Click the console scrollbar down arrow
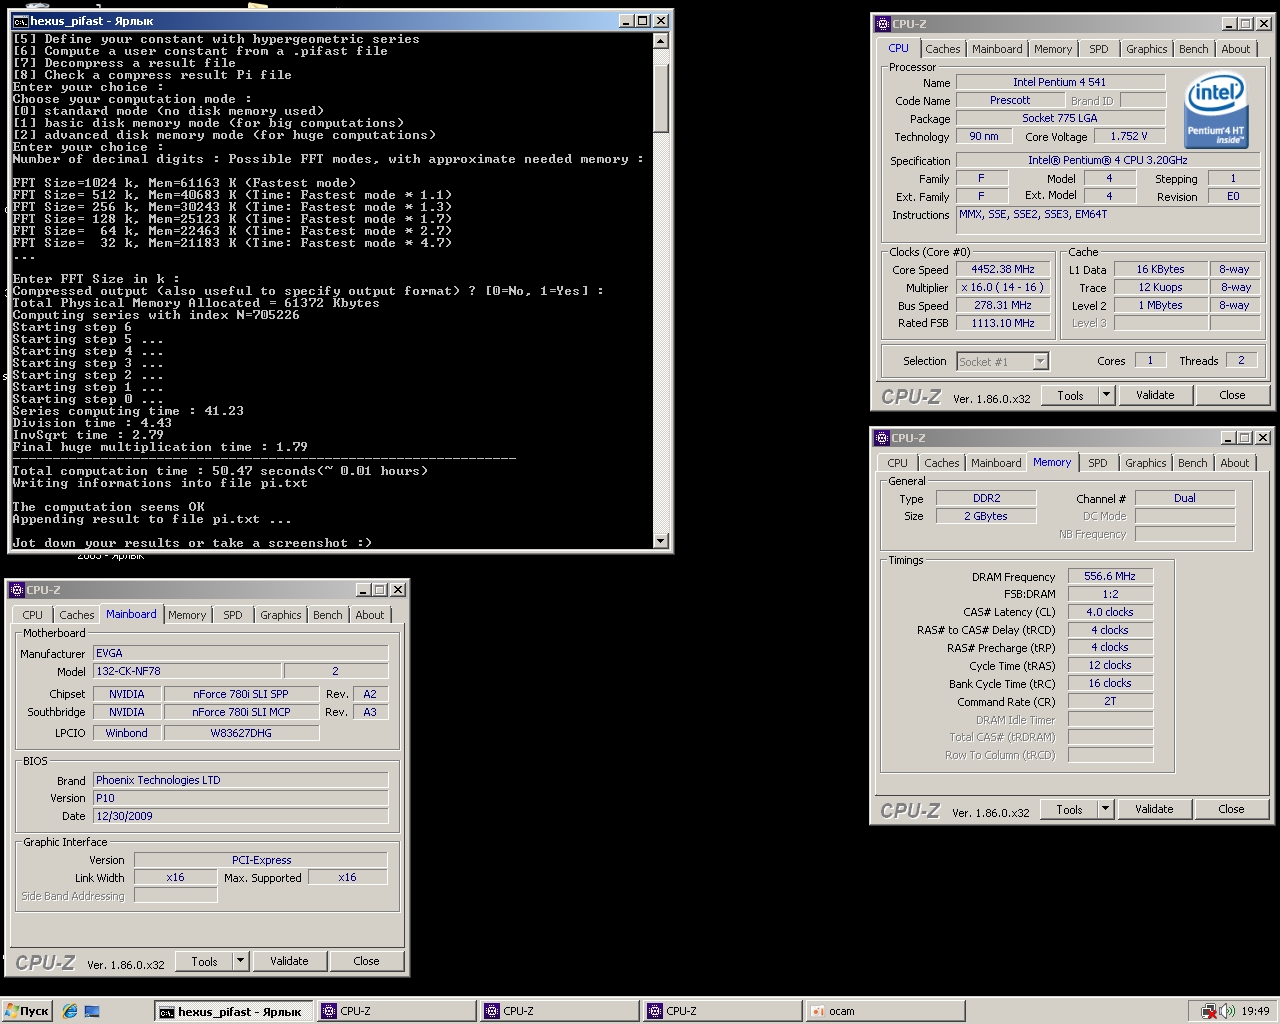The height and width of the screenshot is (1024, 1280). point(660,541)
